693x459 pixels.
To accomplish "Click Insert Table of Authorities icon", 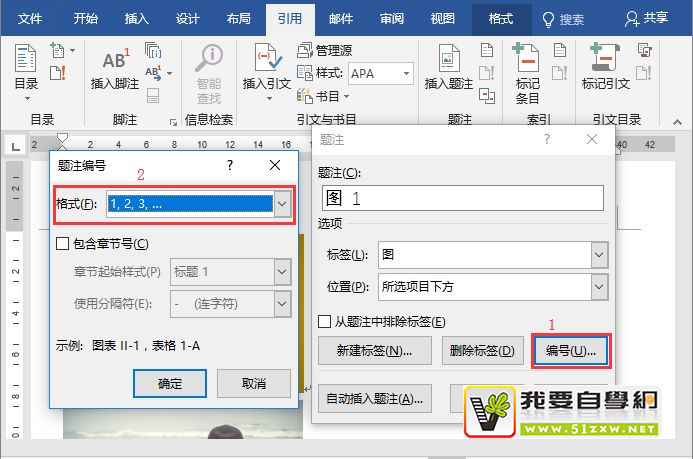I will pyautogui.click(x=644, y=50).
